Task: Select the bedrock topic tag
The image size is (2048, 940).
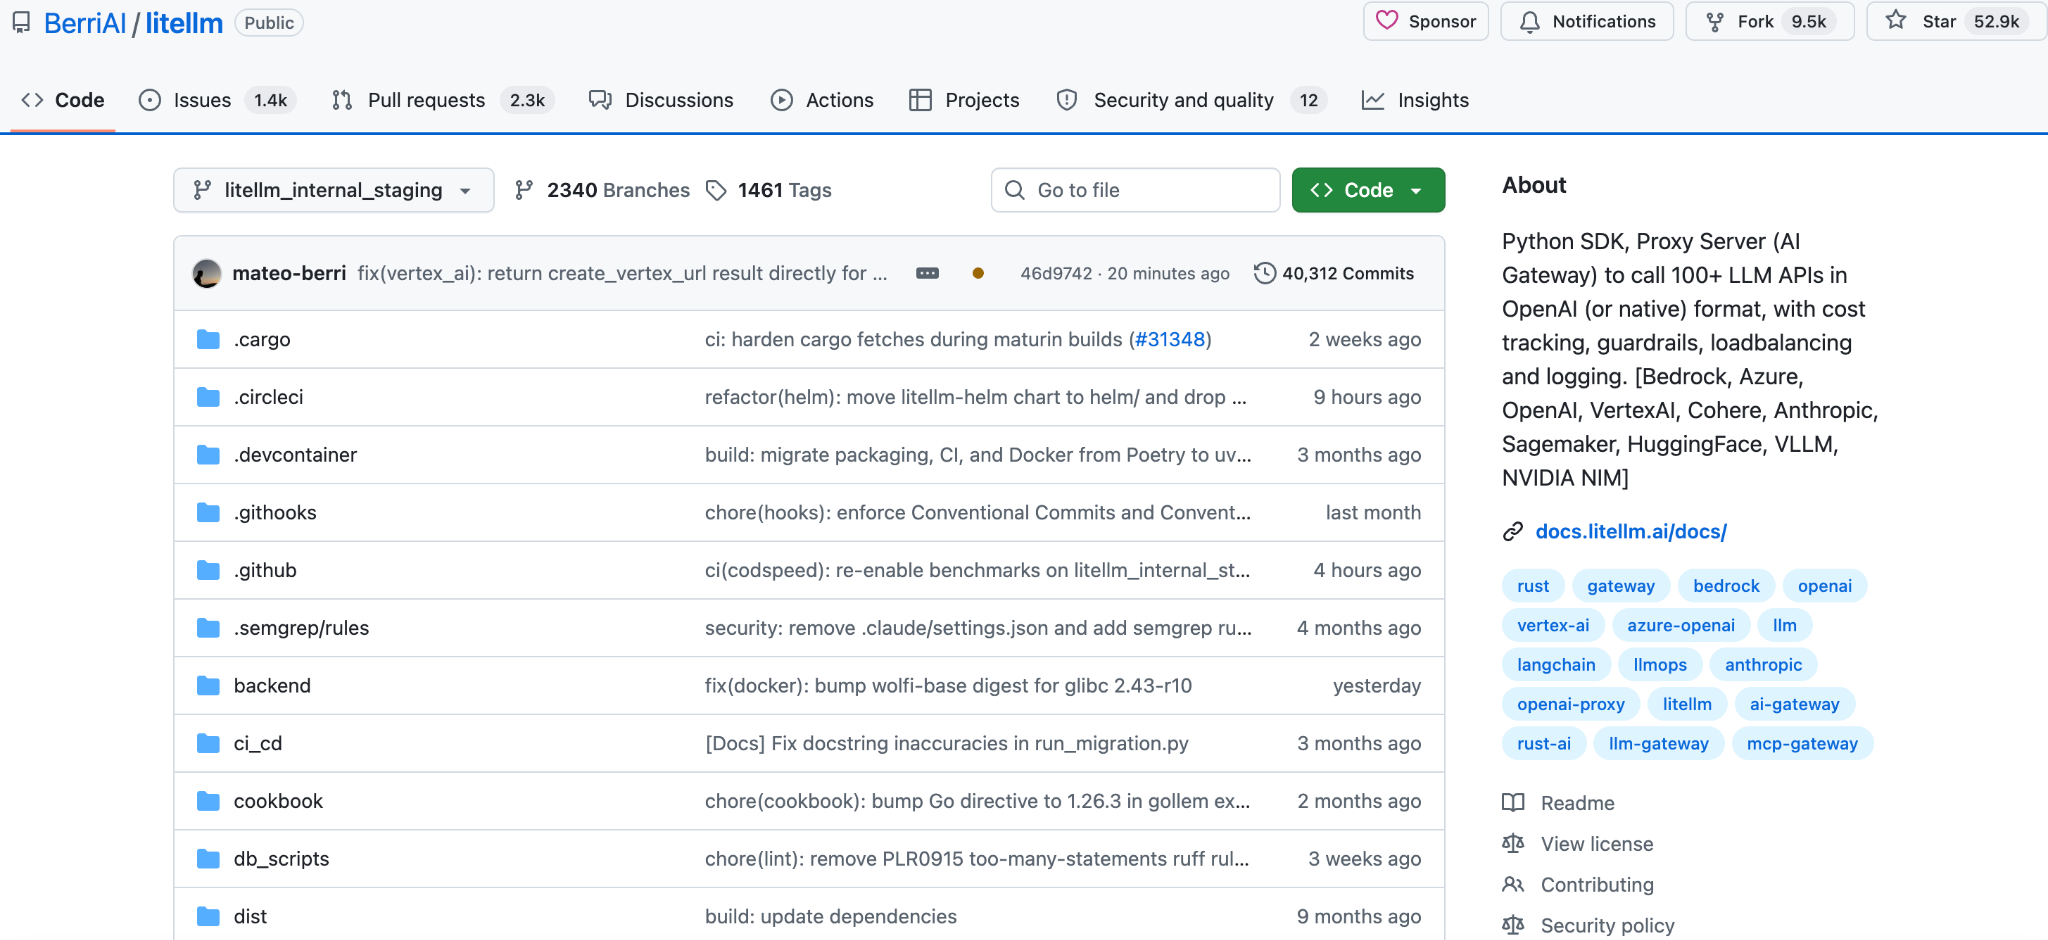Action: click(x=1726, y=586)
